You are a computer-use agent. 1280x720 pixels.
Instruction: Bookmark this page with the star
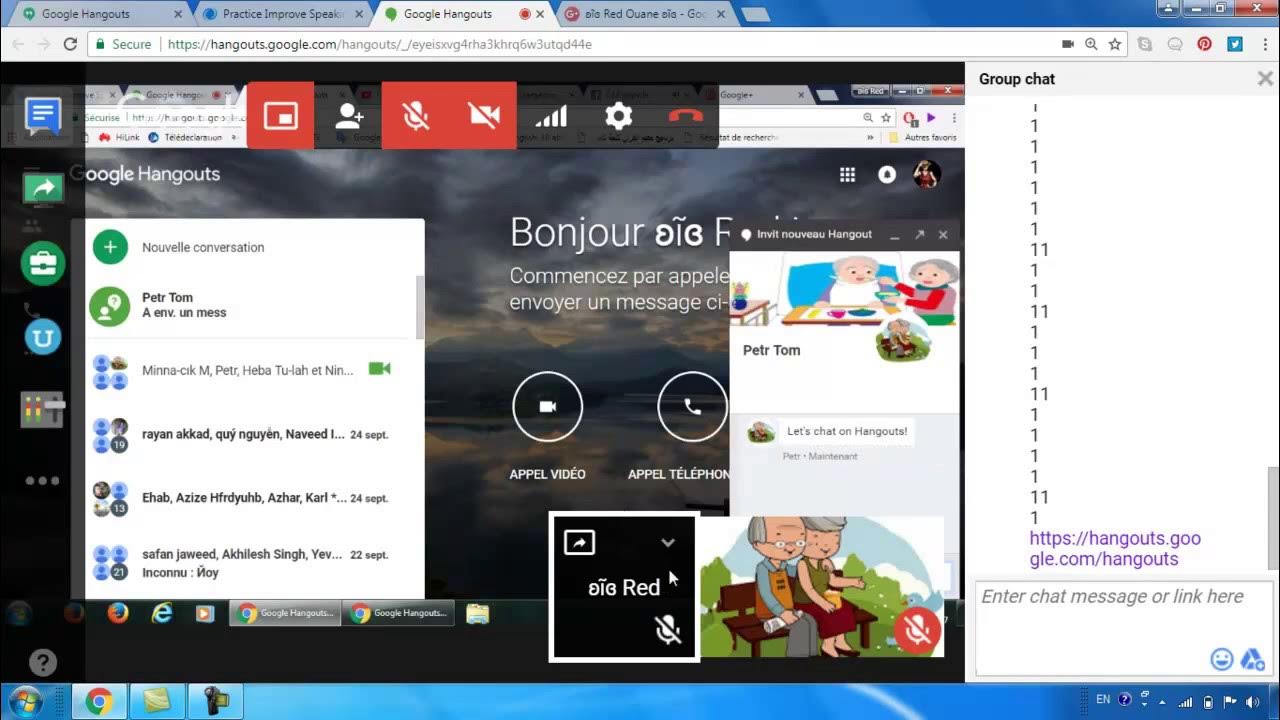pyautogui.click(x=1114, y=44)
